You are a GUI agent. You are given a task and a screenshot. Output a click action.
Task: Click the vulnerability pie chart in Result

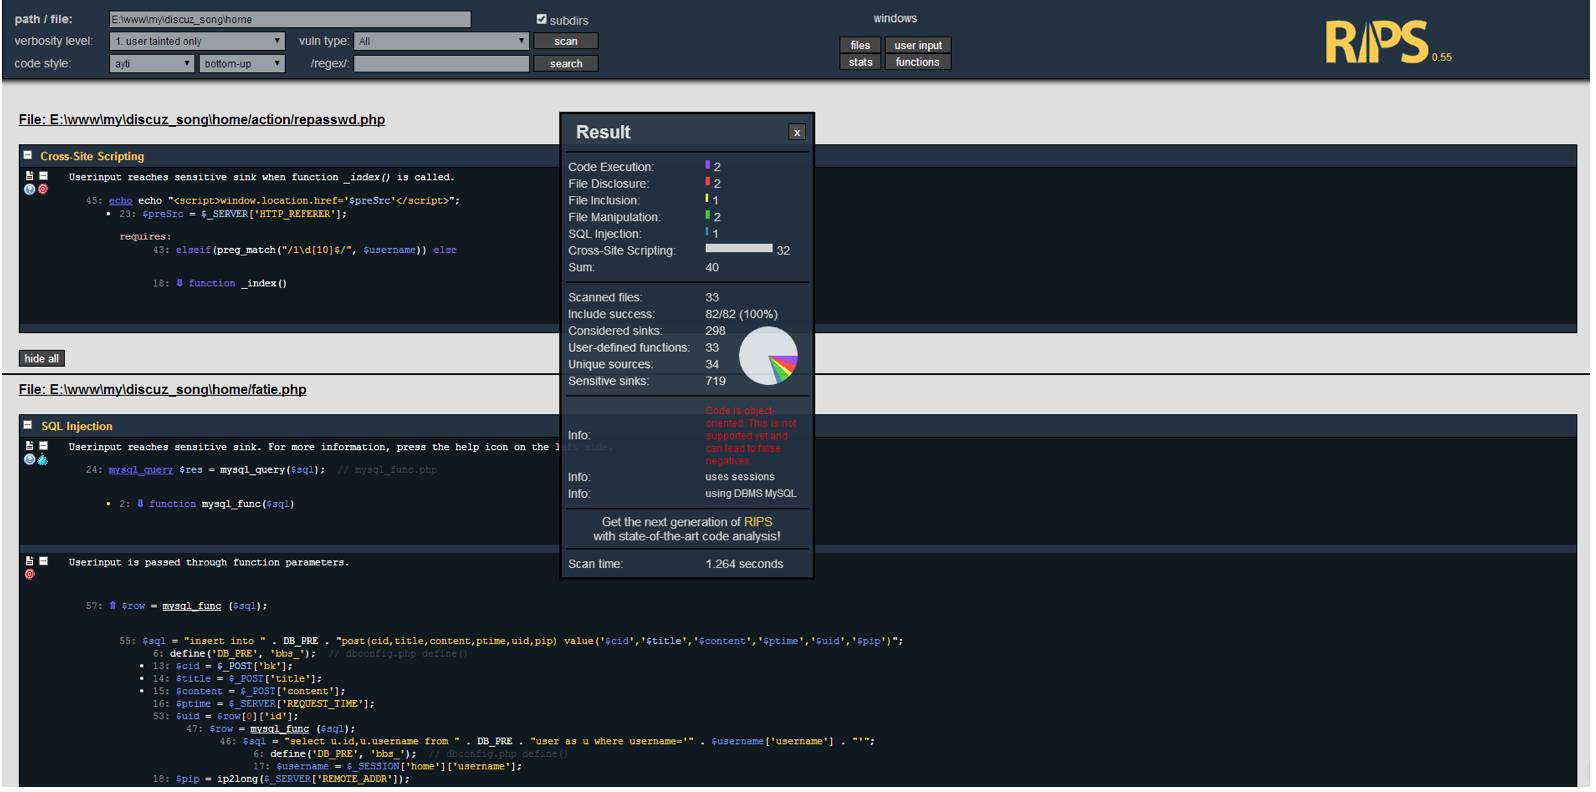[769, 356]
